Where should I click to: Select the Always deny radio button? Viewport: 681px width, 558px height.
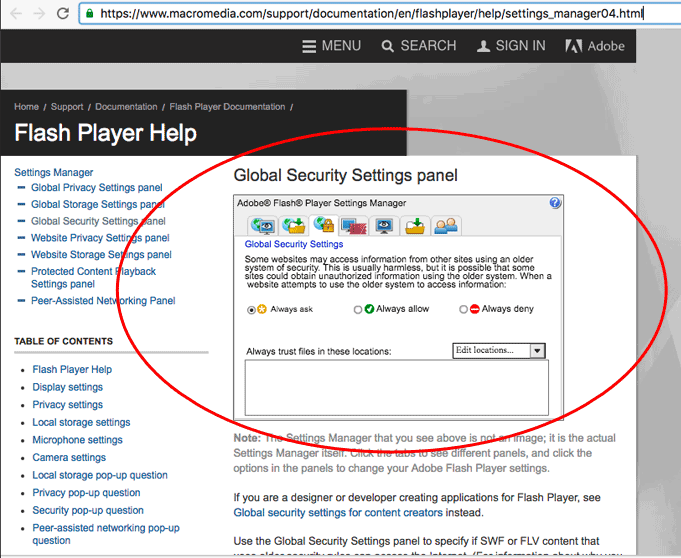(x=463, y=309)
